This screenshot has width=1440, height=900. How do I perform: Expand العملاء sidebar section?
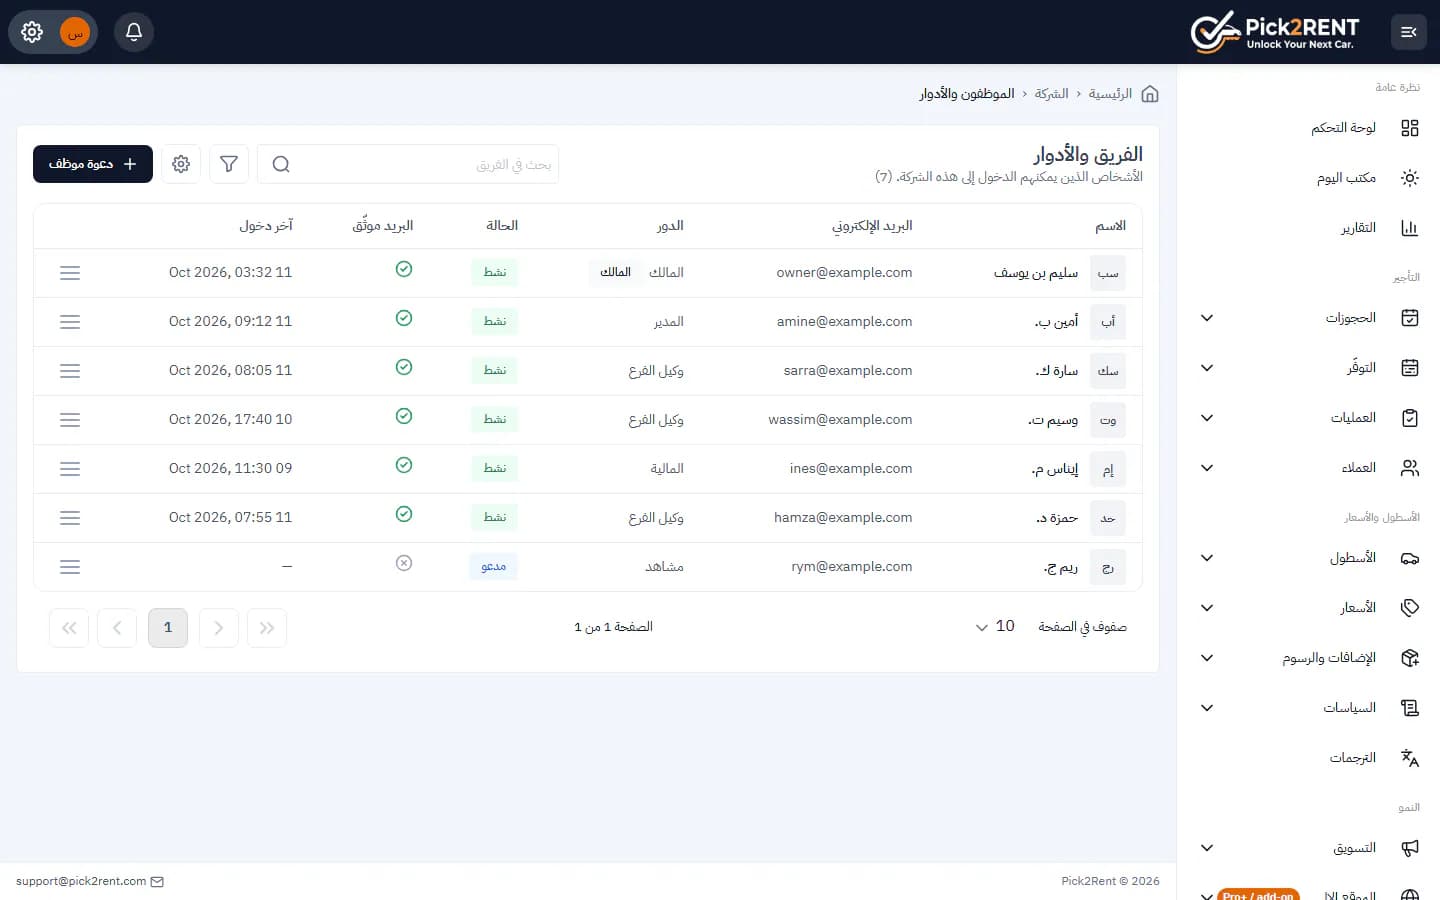1207,468
